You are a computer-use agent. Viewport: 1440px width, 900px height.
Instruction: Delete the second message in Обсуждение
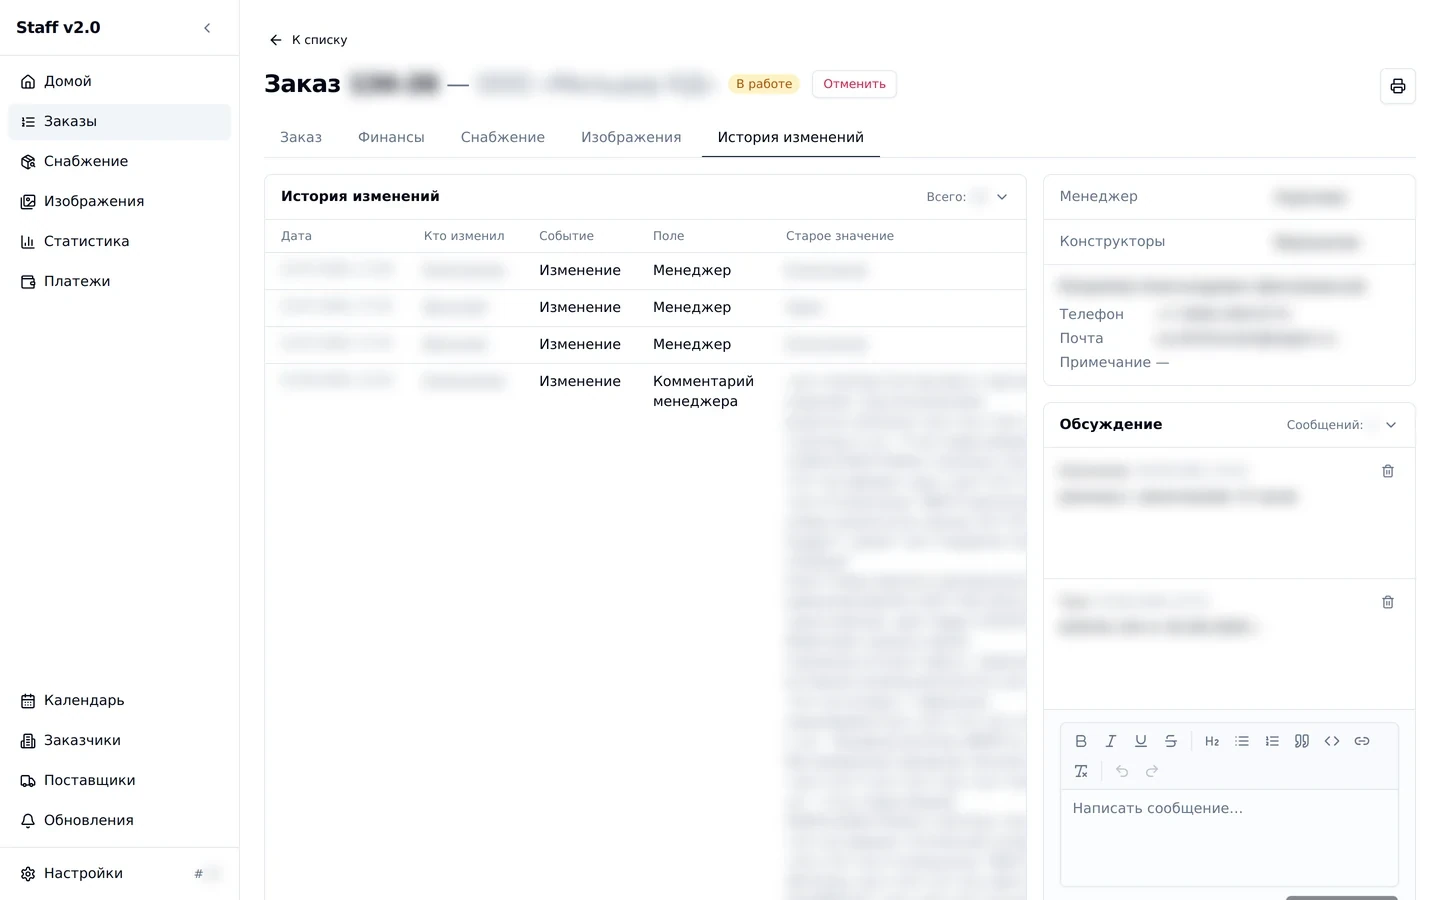pos(1388,602)
